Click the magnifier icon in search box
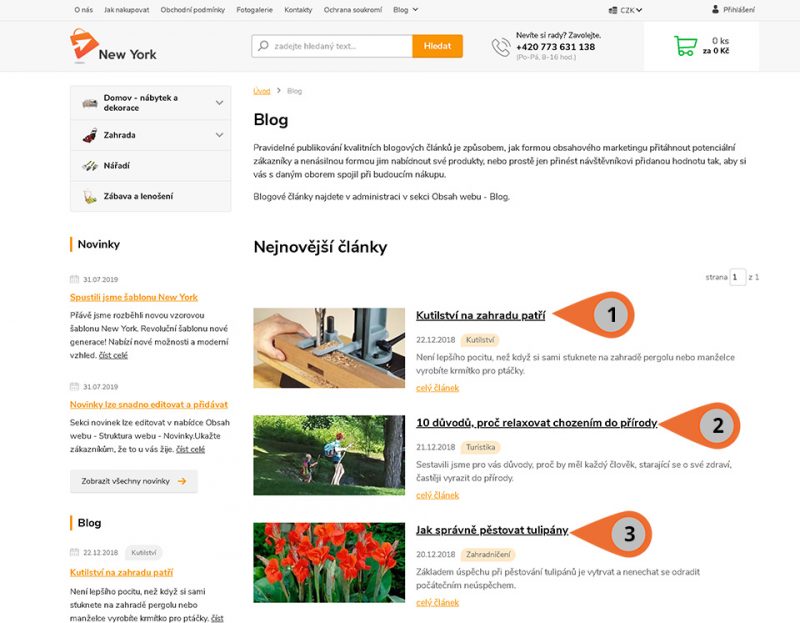This screenshot has height=623, width=800. (263, 46)
